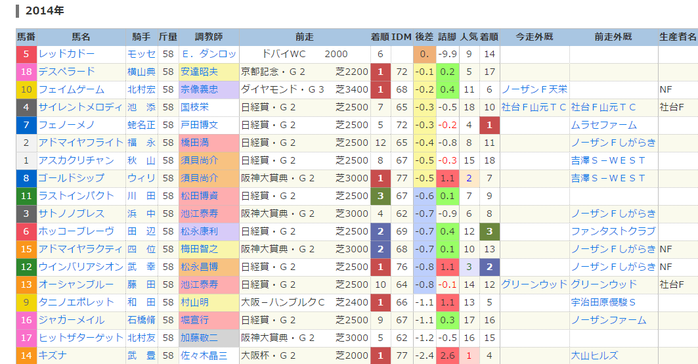Screen dimensions: 698x364
Task: Click the 前走 column header
Action: coord(304,37)
